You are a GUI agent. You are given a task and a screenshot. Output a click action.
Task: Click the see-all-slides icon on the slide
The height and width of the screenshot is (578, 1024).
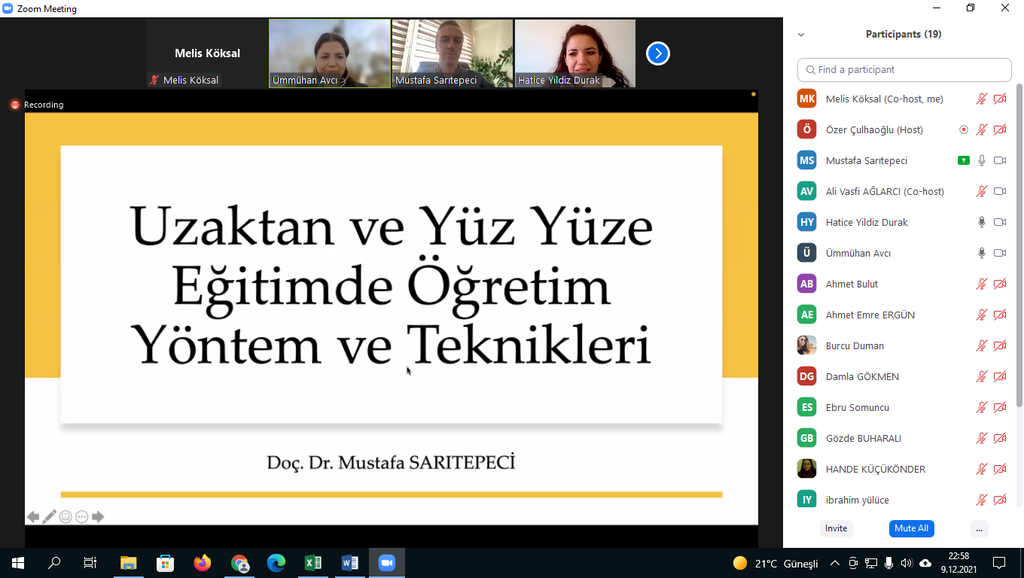coord(66,517)
